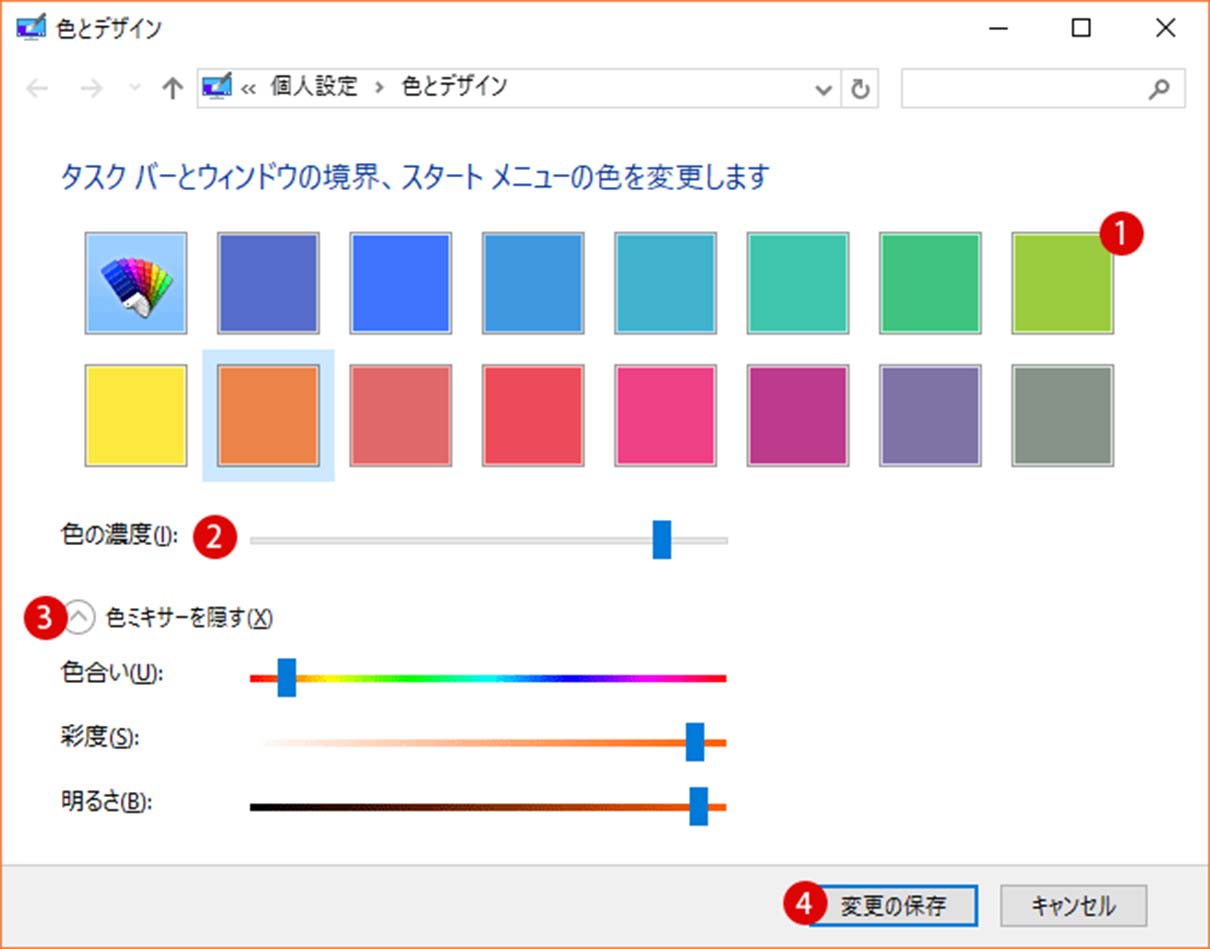Screen dimensions: 1210x949
Task: Pick the turquoise green swatch
Action: 798,283
